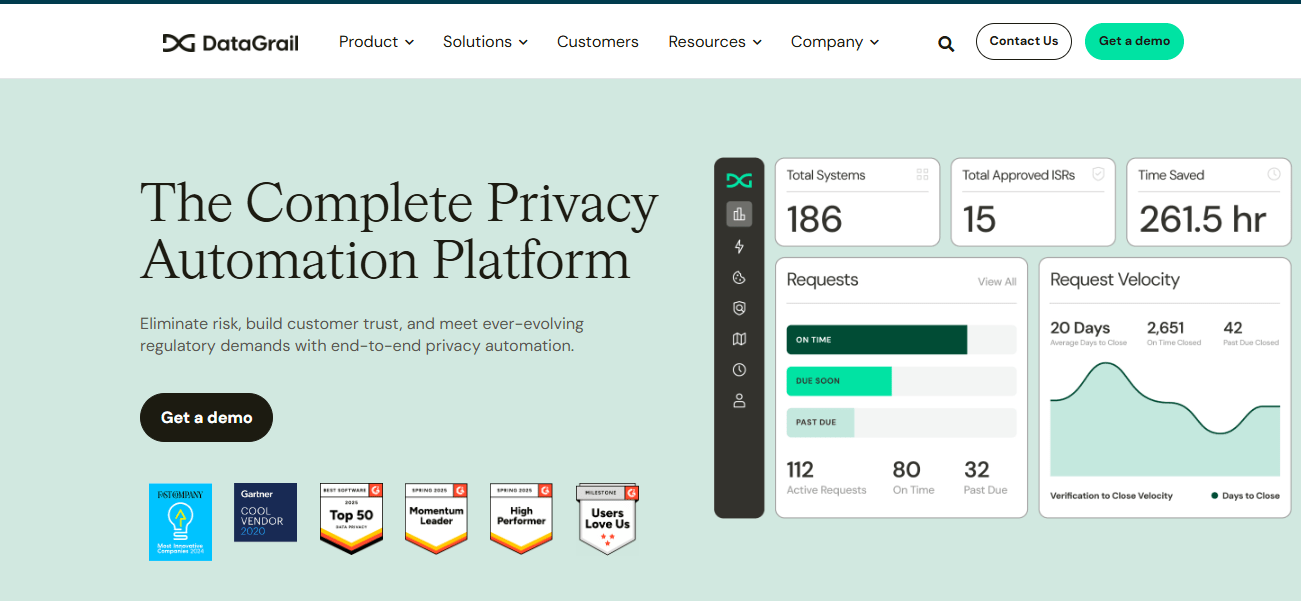Click the grid icon in Total Systems card
The image size is (1301, 601).
point(922,174)
